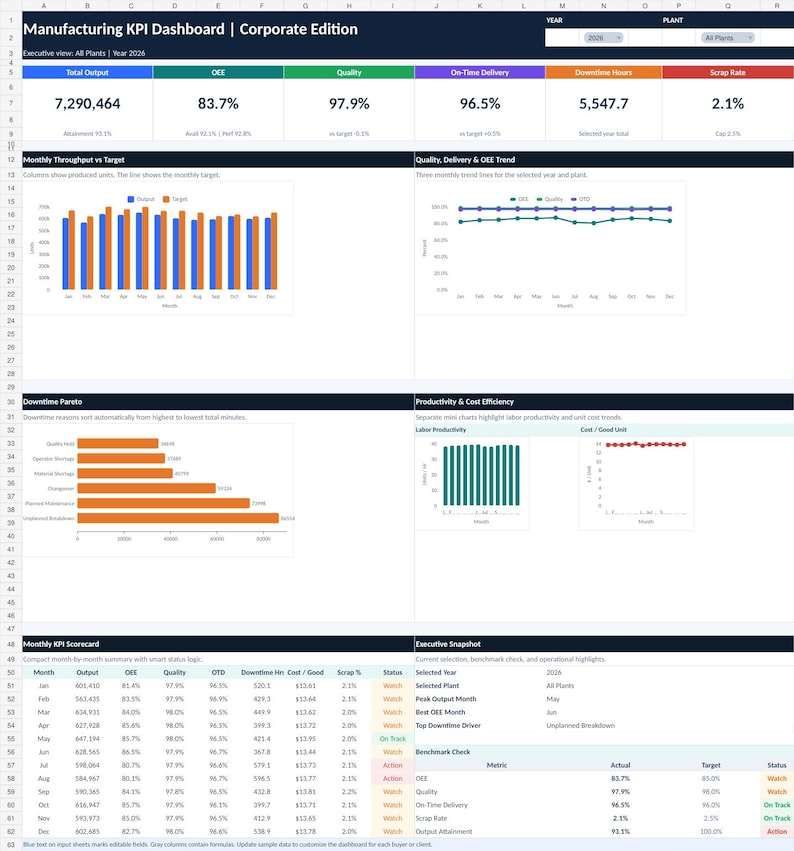Select the 7,290,464 total output value
Viewport: 794px width, 851px height.
[x=87, y=104]
